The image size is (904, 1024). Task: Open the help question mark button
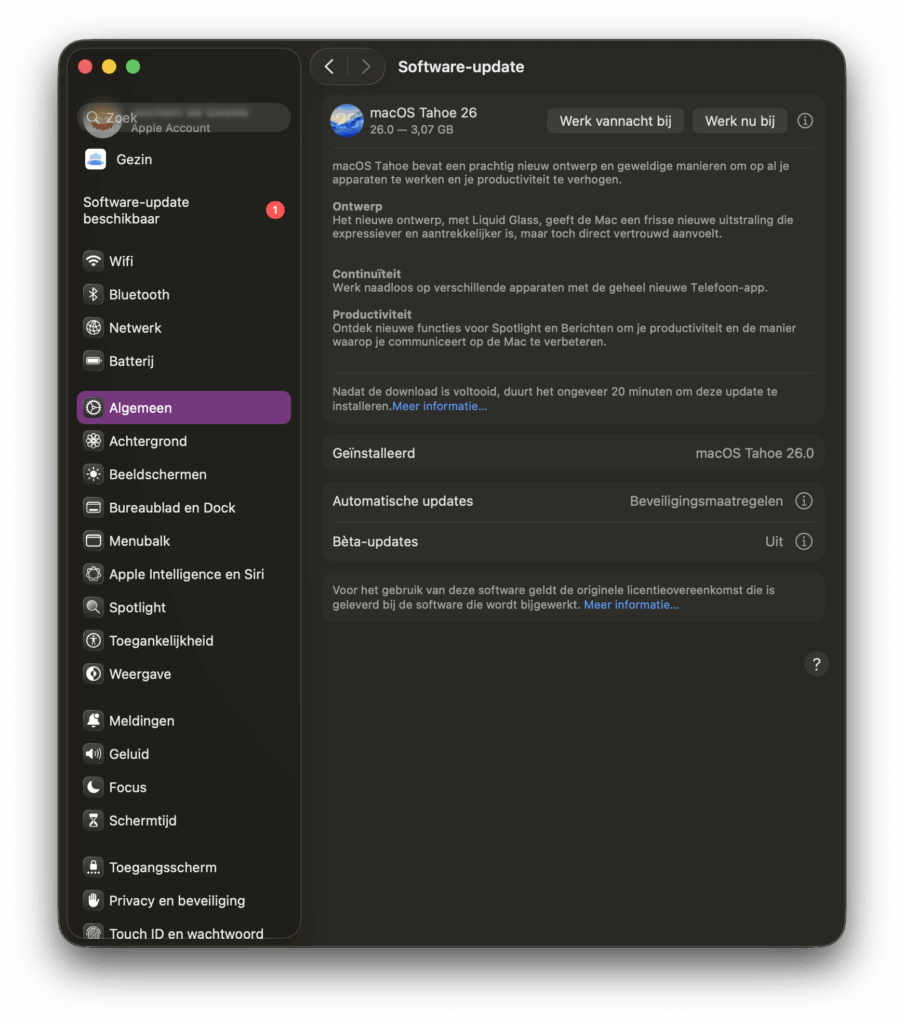(x=816, y=664)
